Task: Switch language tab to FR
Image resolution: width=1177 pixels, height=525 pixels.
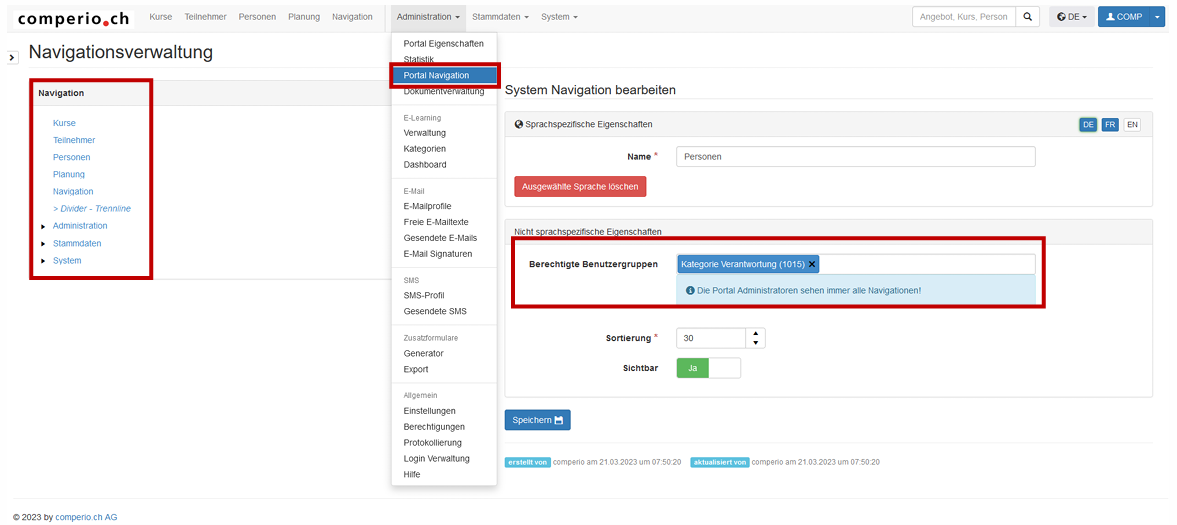Action: click(1110, 125)
